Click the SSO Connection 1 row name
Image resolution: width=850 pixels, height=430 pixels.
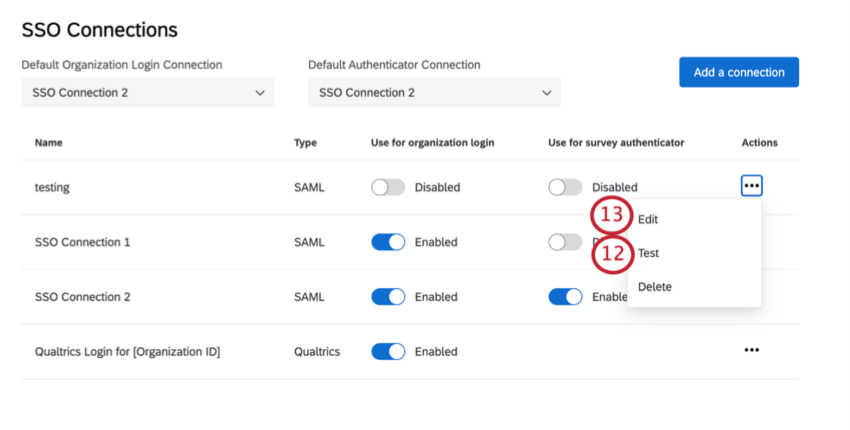pyautogui.click(x=82, y=242)
